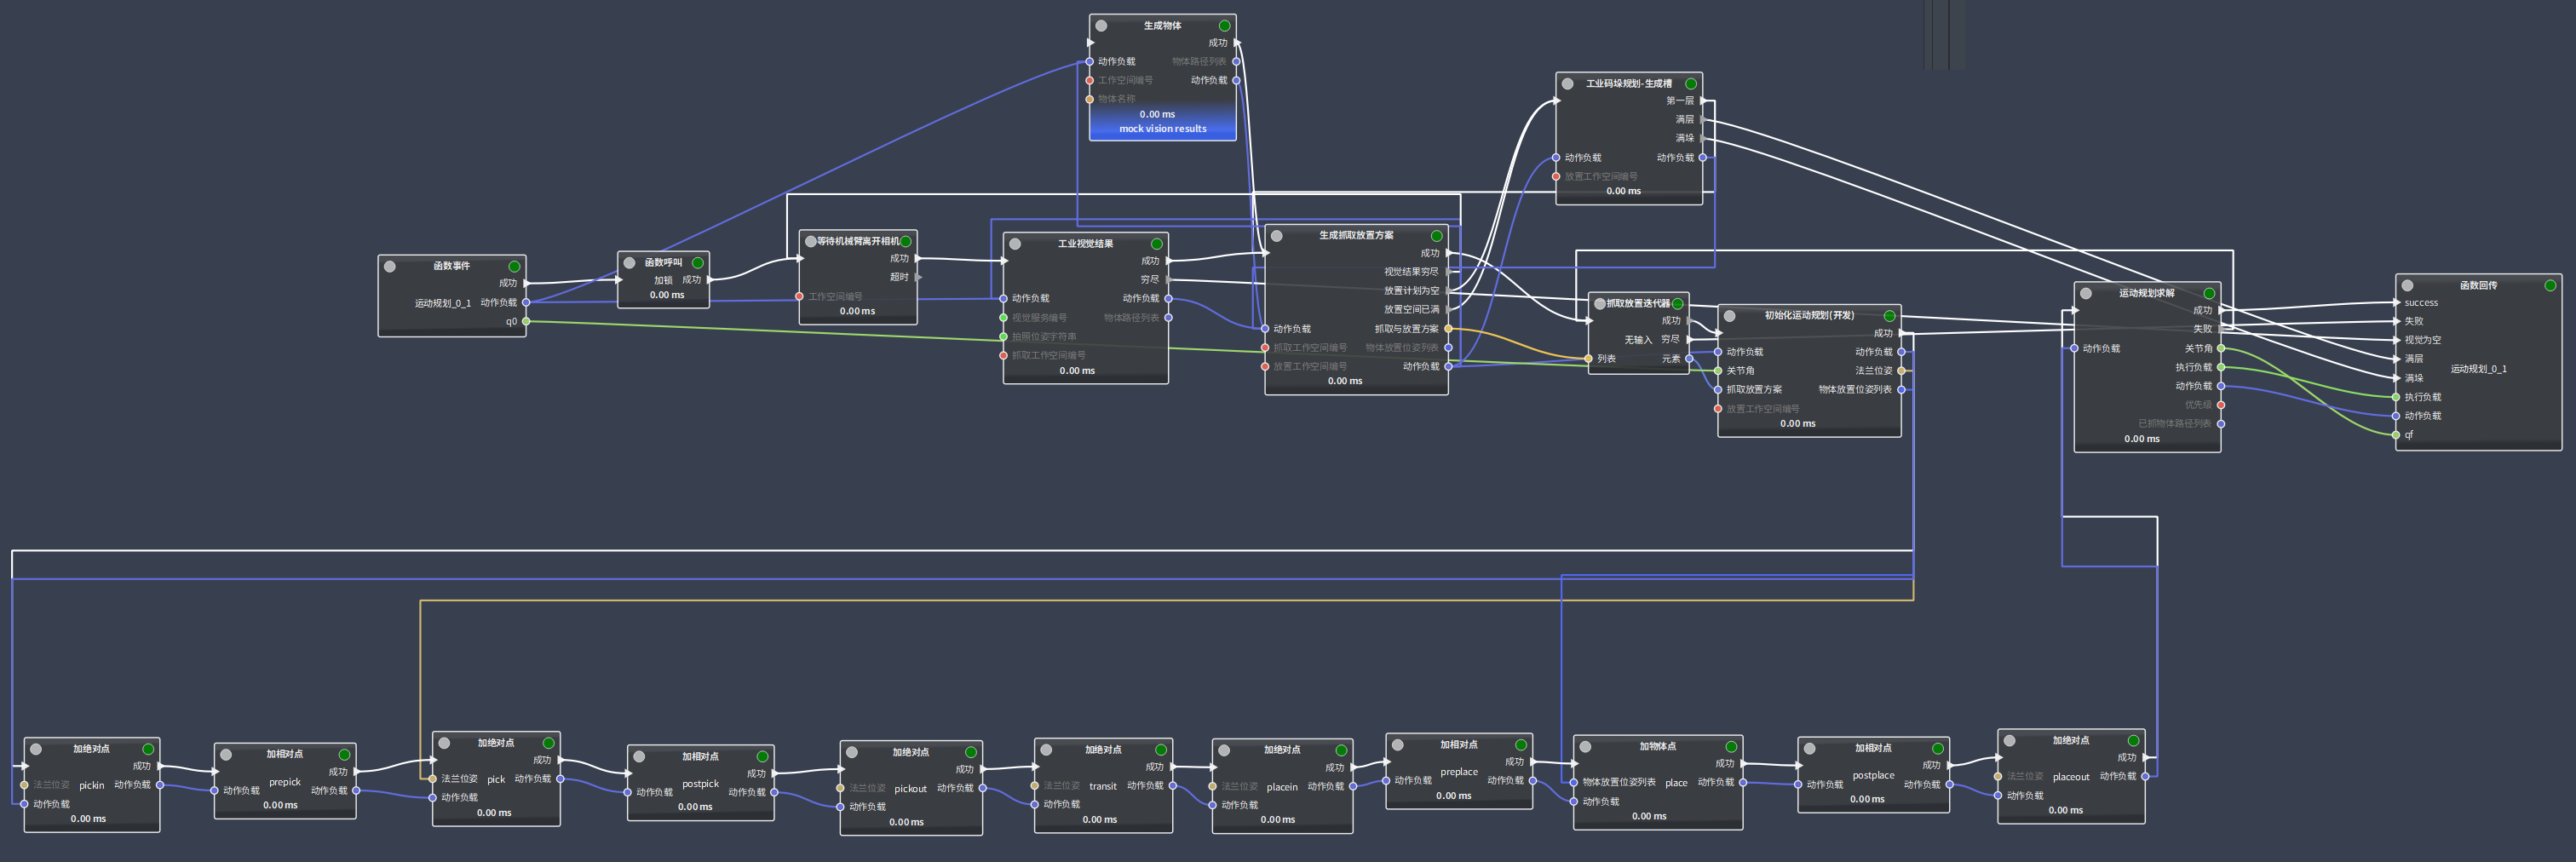This screenshot has height=862, width=2576.
Task: Select the 抓取放置迭代器 node title
Action: [1638, 303]
